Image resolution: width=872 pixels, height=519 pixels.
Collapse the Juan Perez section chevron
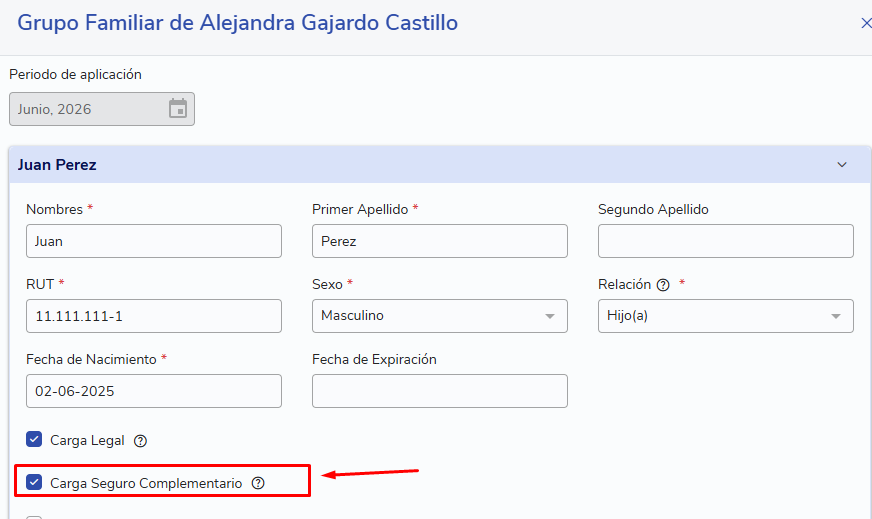coord(842,165)
